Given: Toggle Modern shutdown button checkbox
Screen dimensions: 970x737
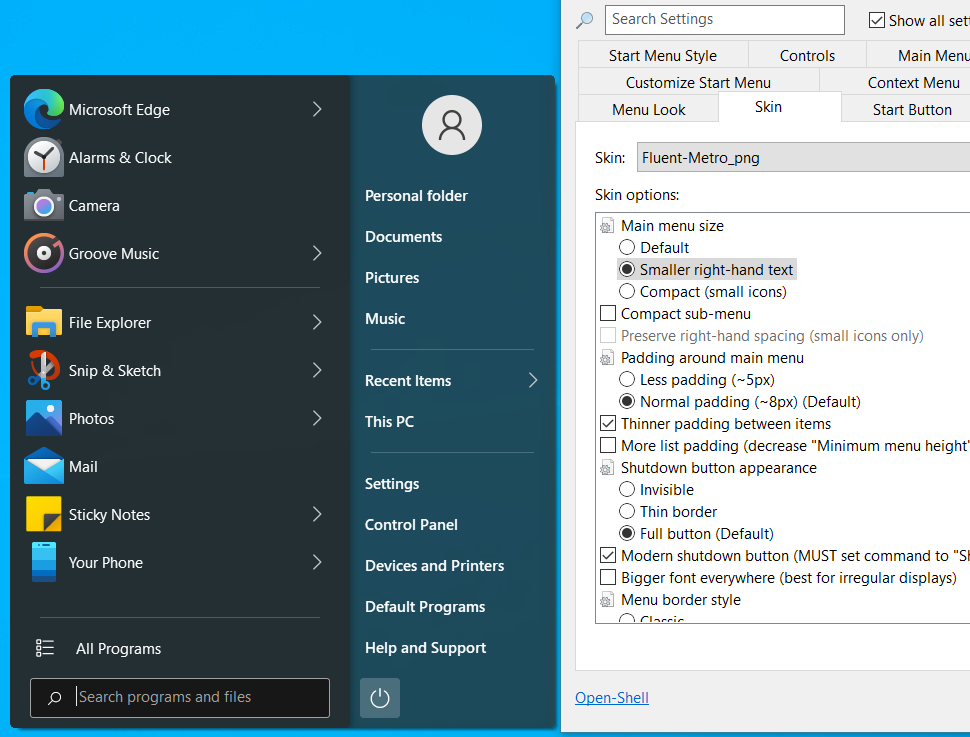Looking at the screenshot, I should click(608, 556).
